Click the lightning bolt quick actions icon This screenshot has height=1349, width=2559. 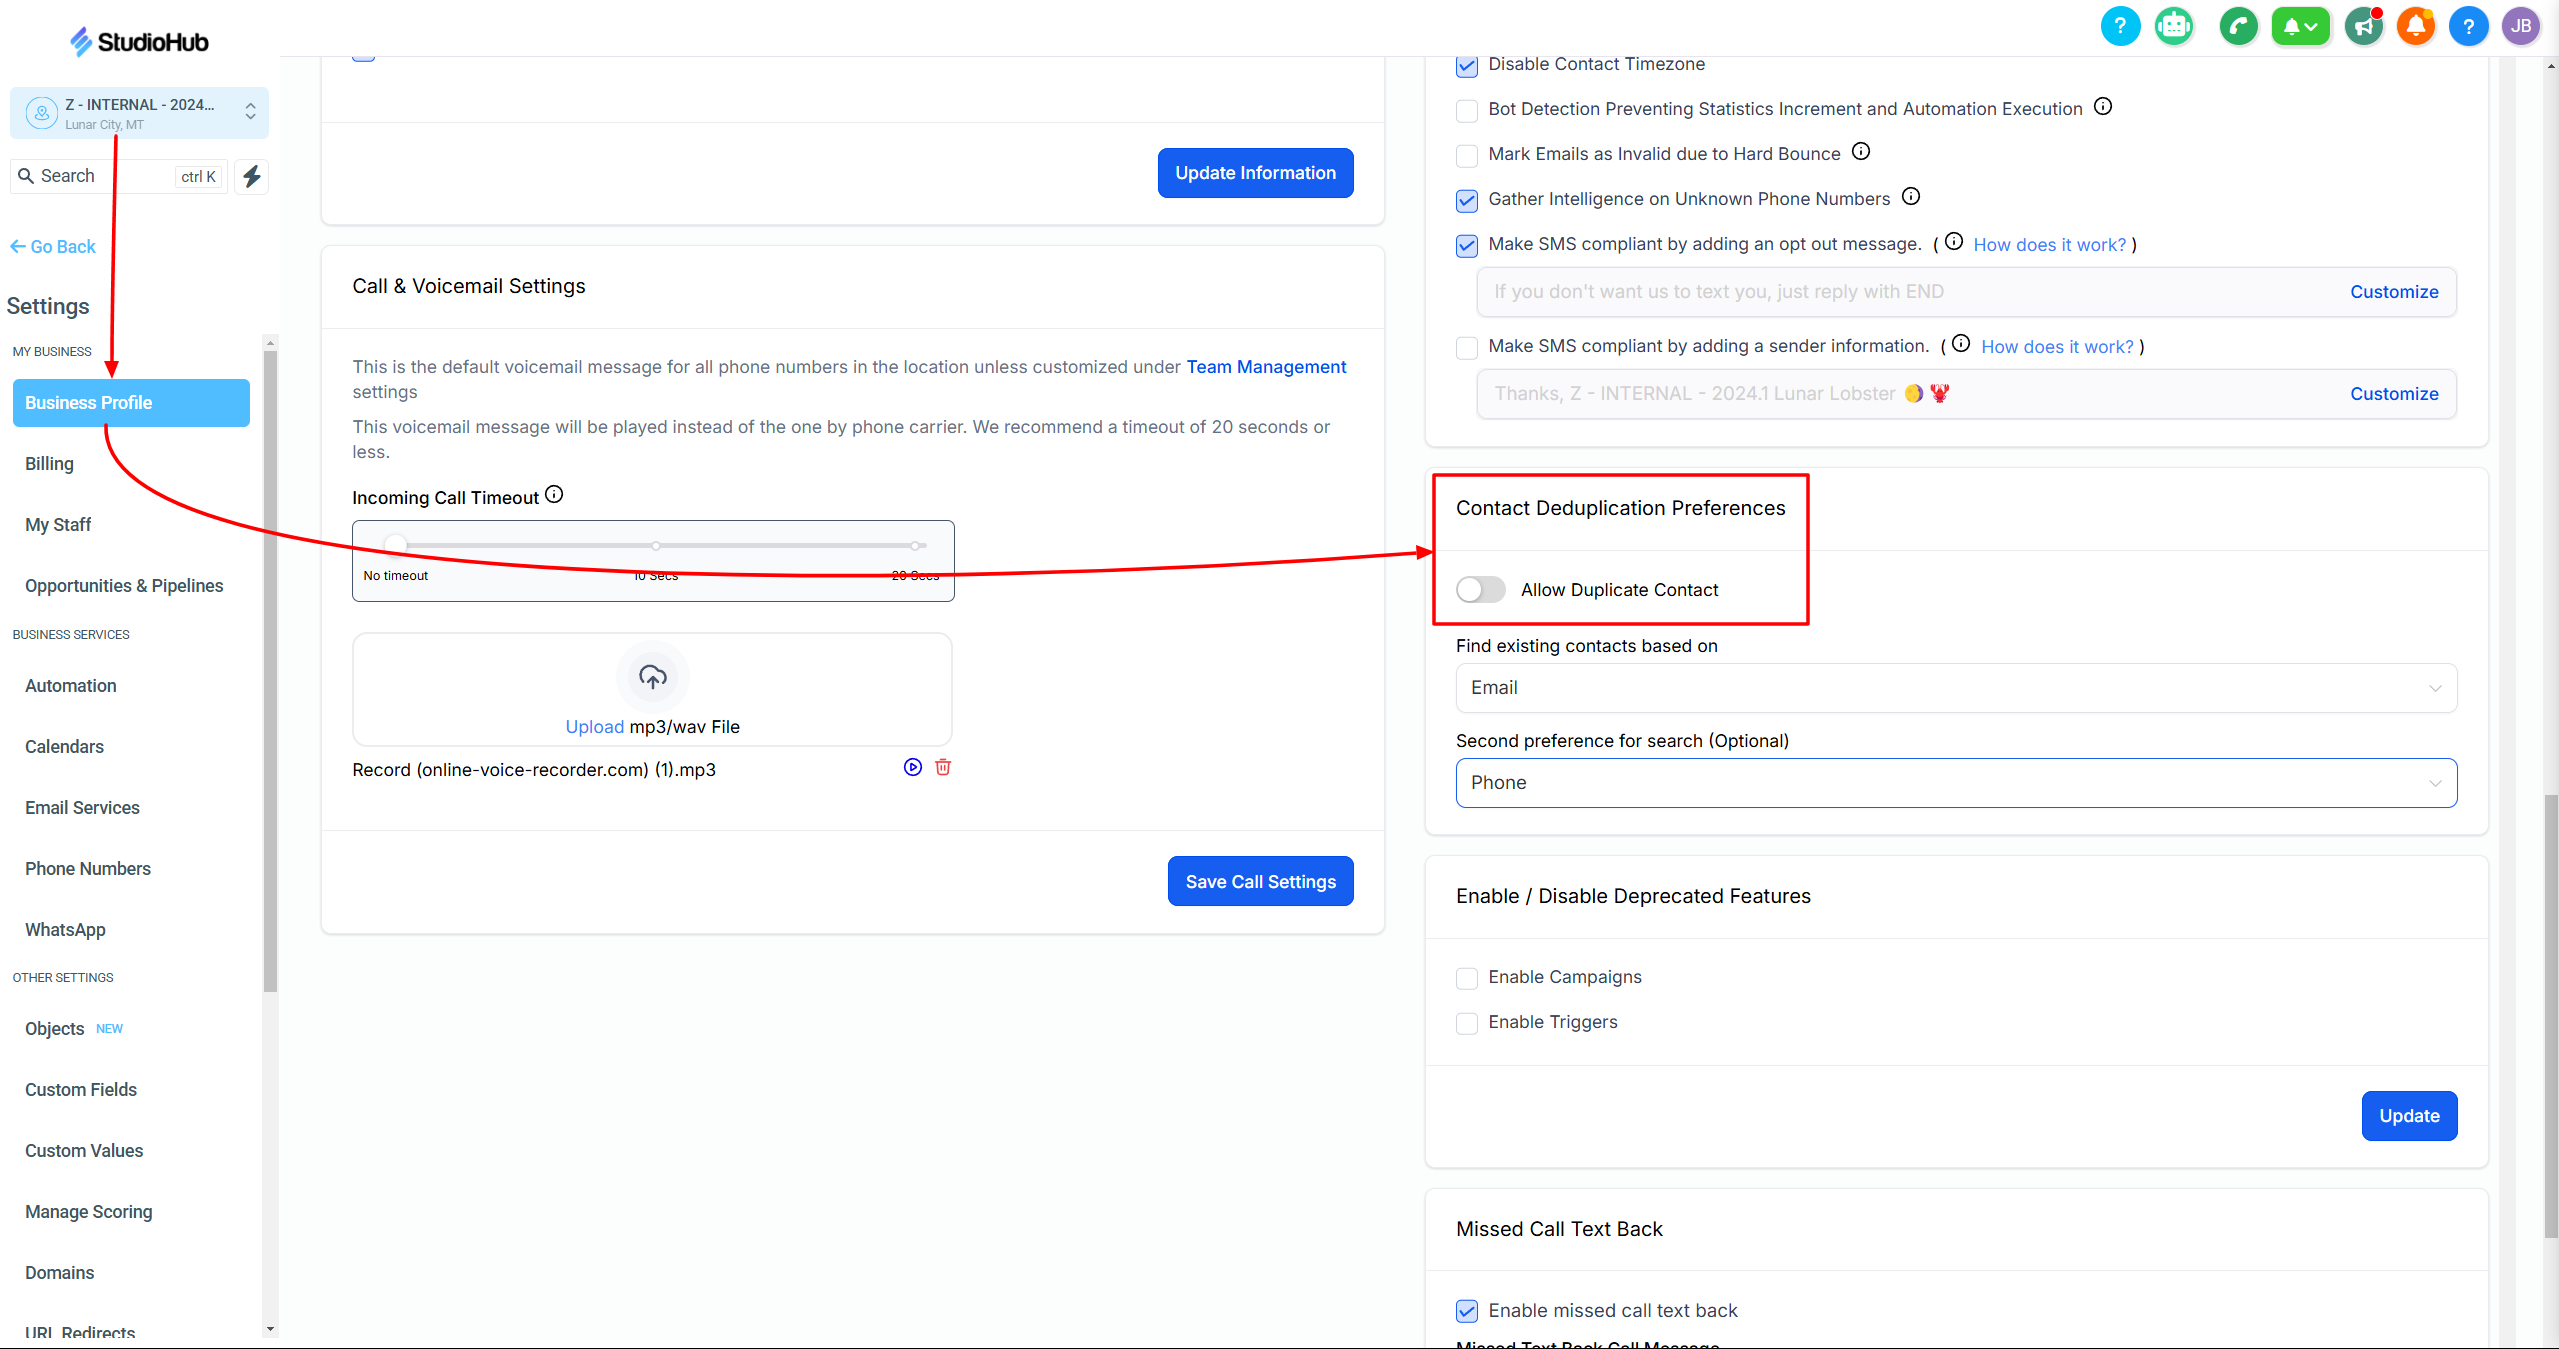[x=252, y=177]
